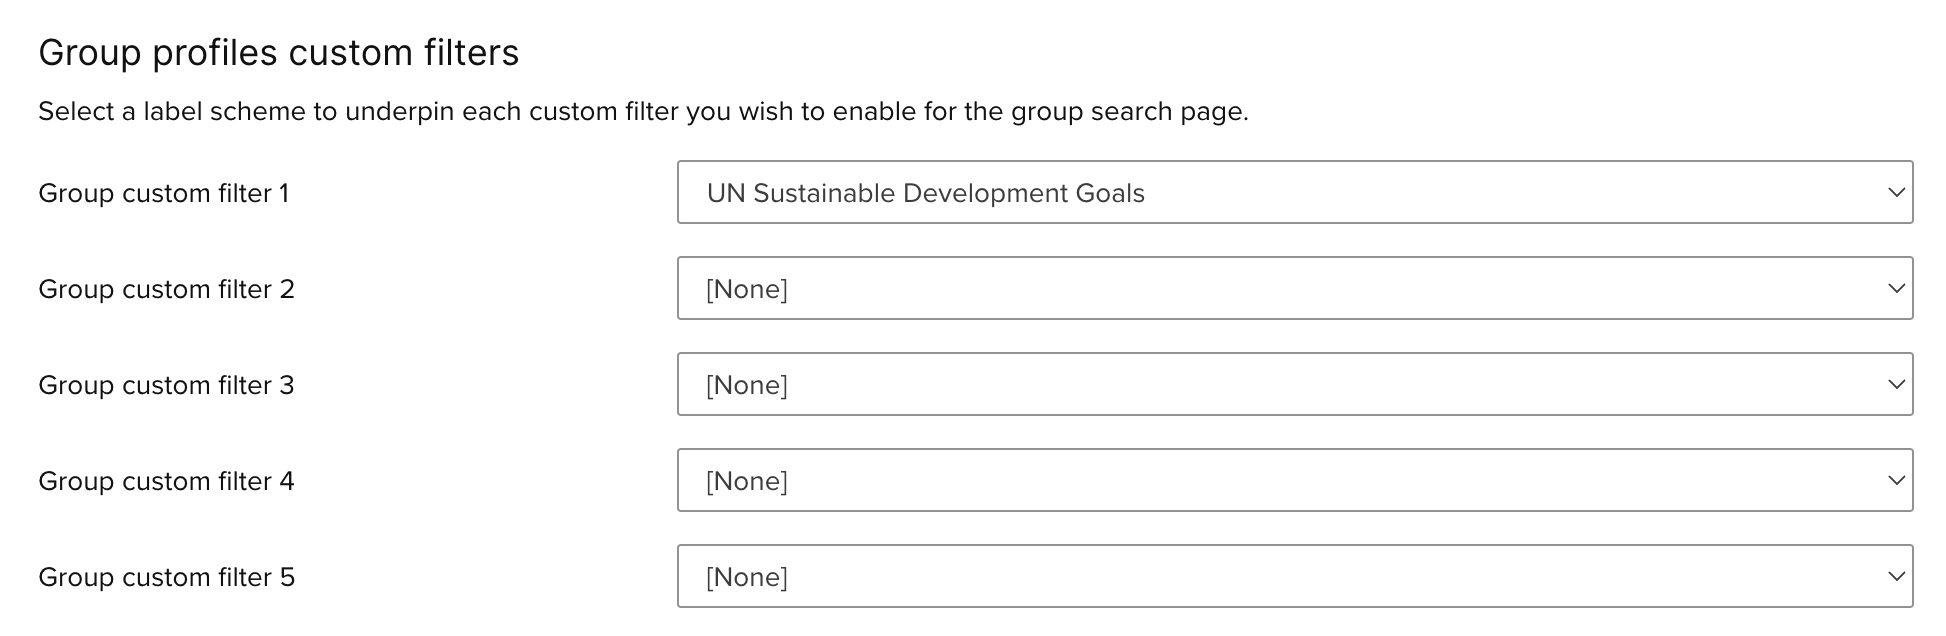Expand the Group custom filter 3 select box
1946x636 pixels.
1294,384
